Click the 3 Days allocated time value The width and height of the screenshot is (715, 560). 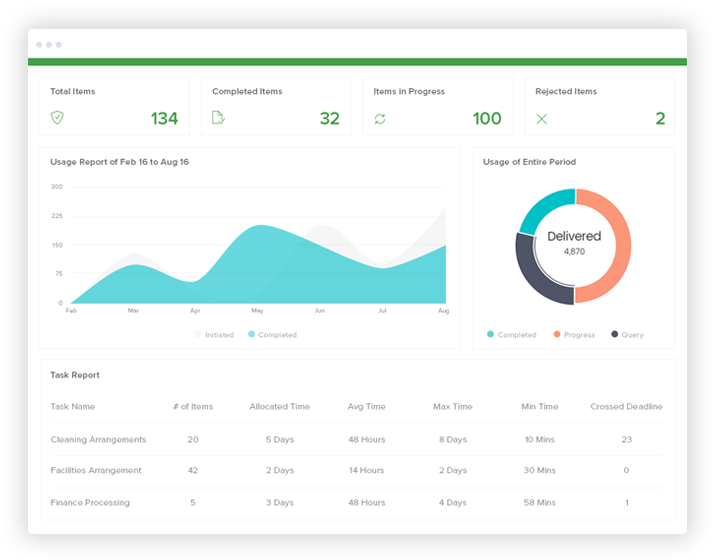(x=280, y=503)
